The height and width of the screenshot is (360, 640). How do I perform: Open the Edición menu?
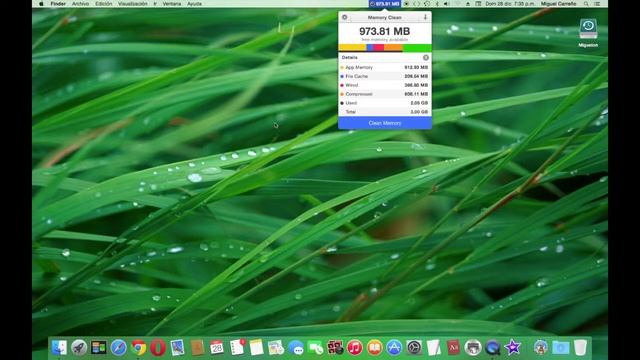pyautogui.click(x=104, y=4)
